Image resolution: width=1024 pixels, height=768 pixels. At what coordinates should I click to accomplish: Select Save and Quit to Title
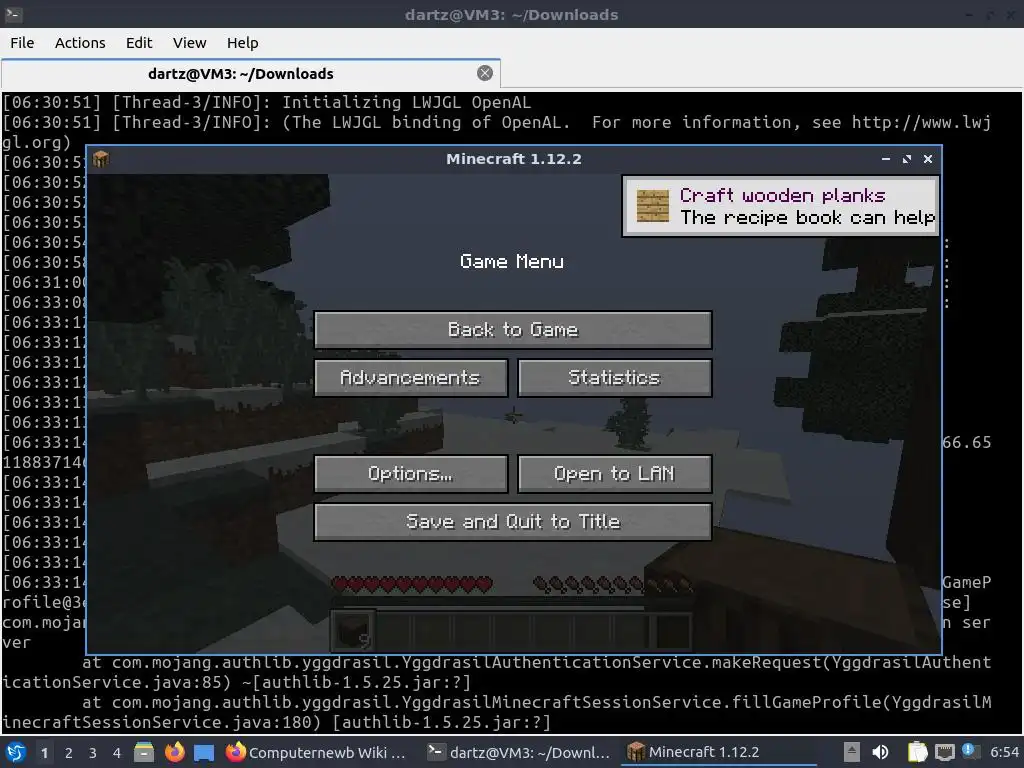pos(513,521)
